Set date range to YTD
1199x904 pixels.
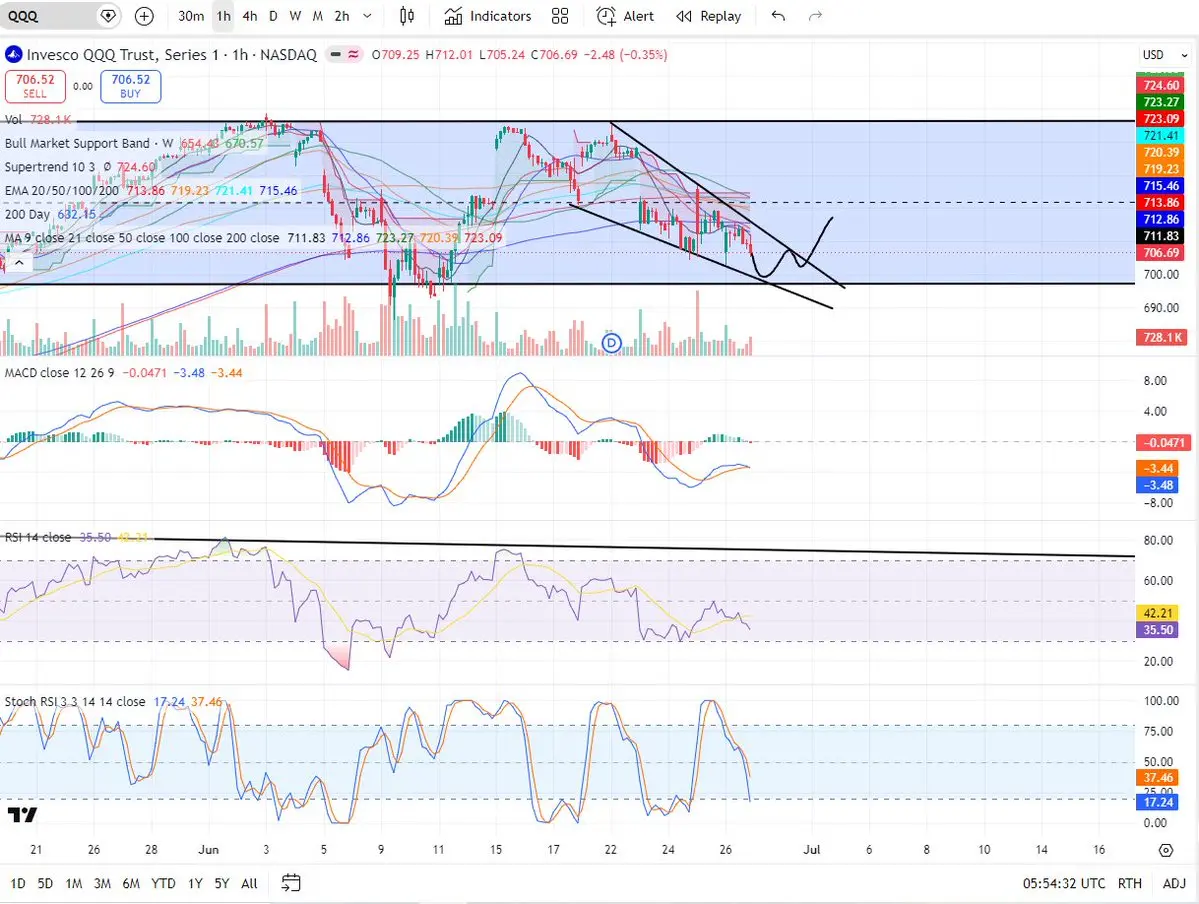point(163,883)
